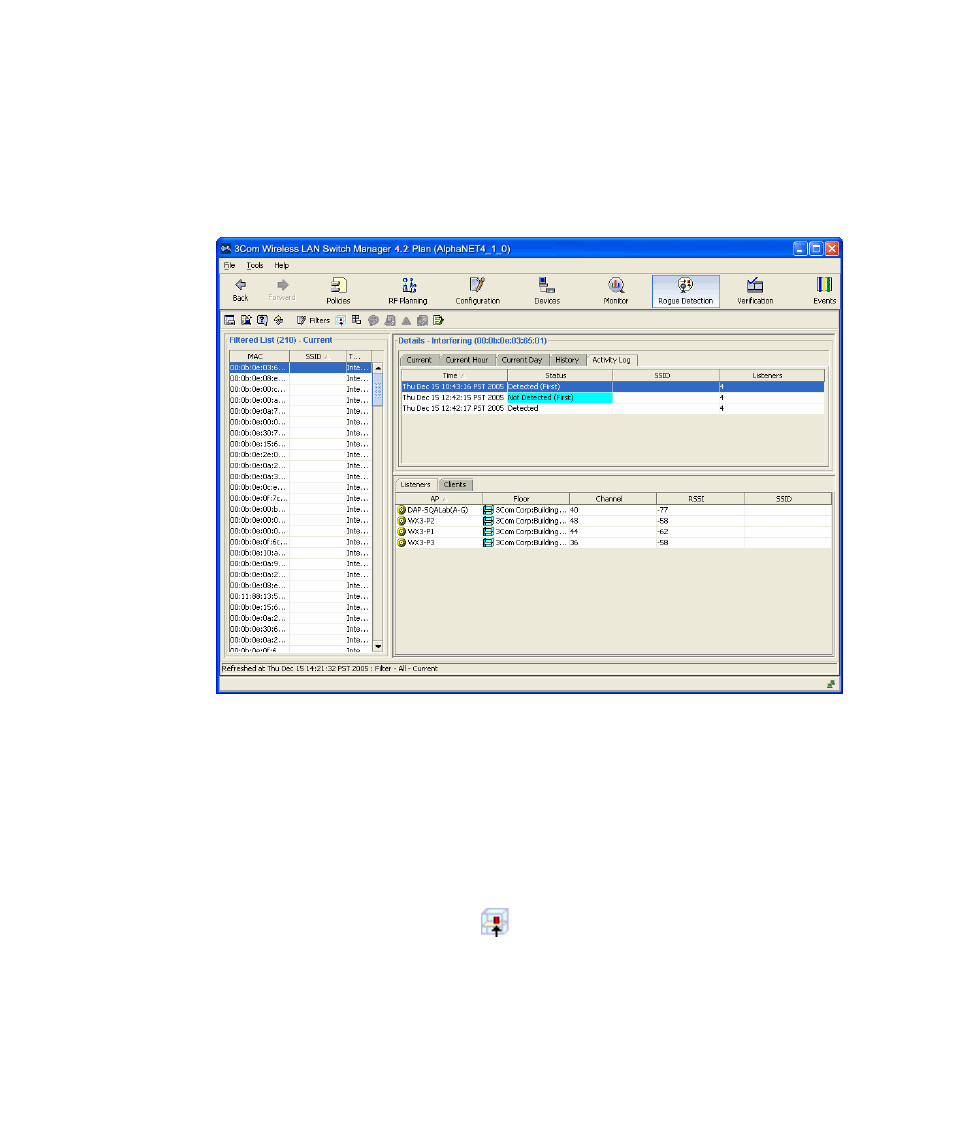
Task: Select the Listeners tab
Action: [416, 484]
